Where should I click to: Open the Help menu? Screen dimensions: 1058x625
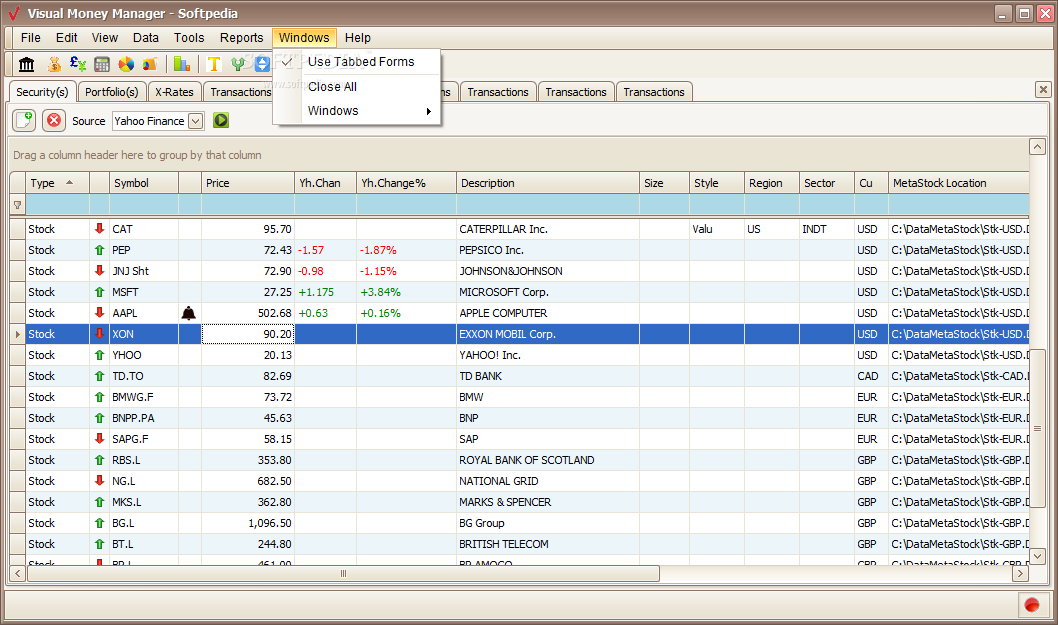click(x=358, y=38)
